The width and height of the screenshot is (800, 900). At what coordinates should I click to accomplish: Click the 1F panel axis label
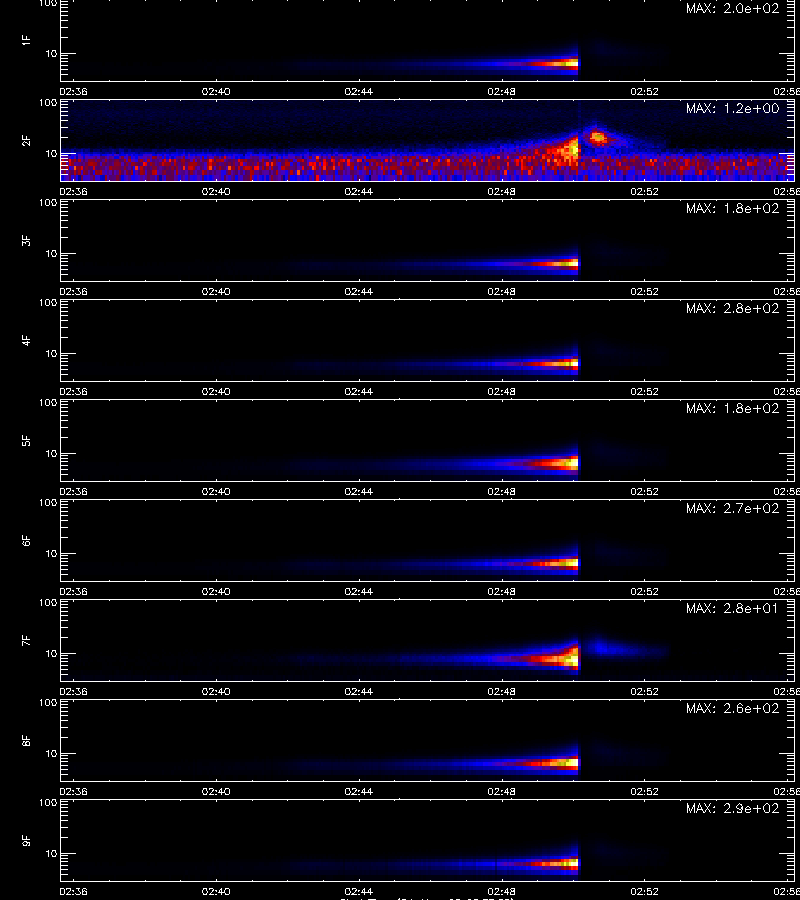(26, 40)
